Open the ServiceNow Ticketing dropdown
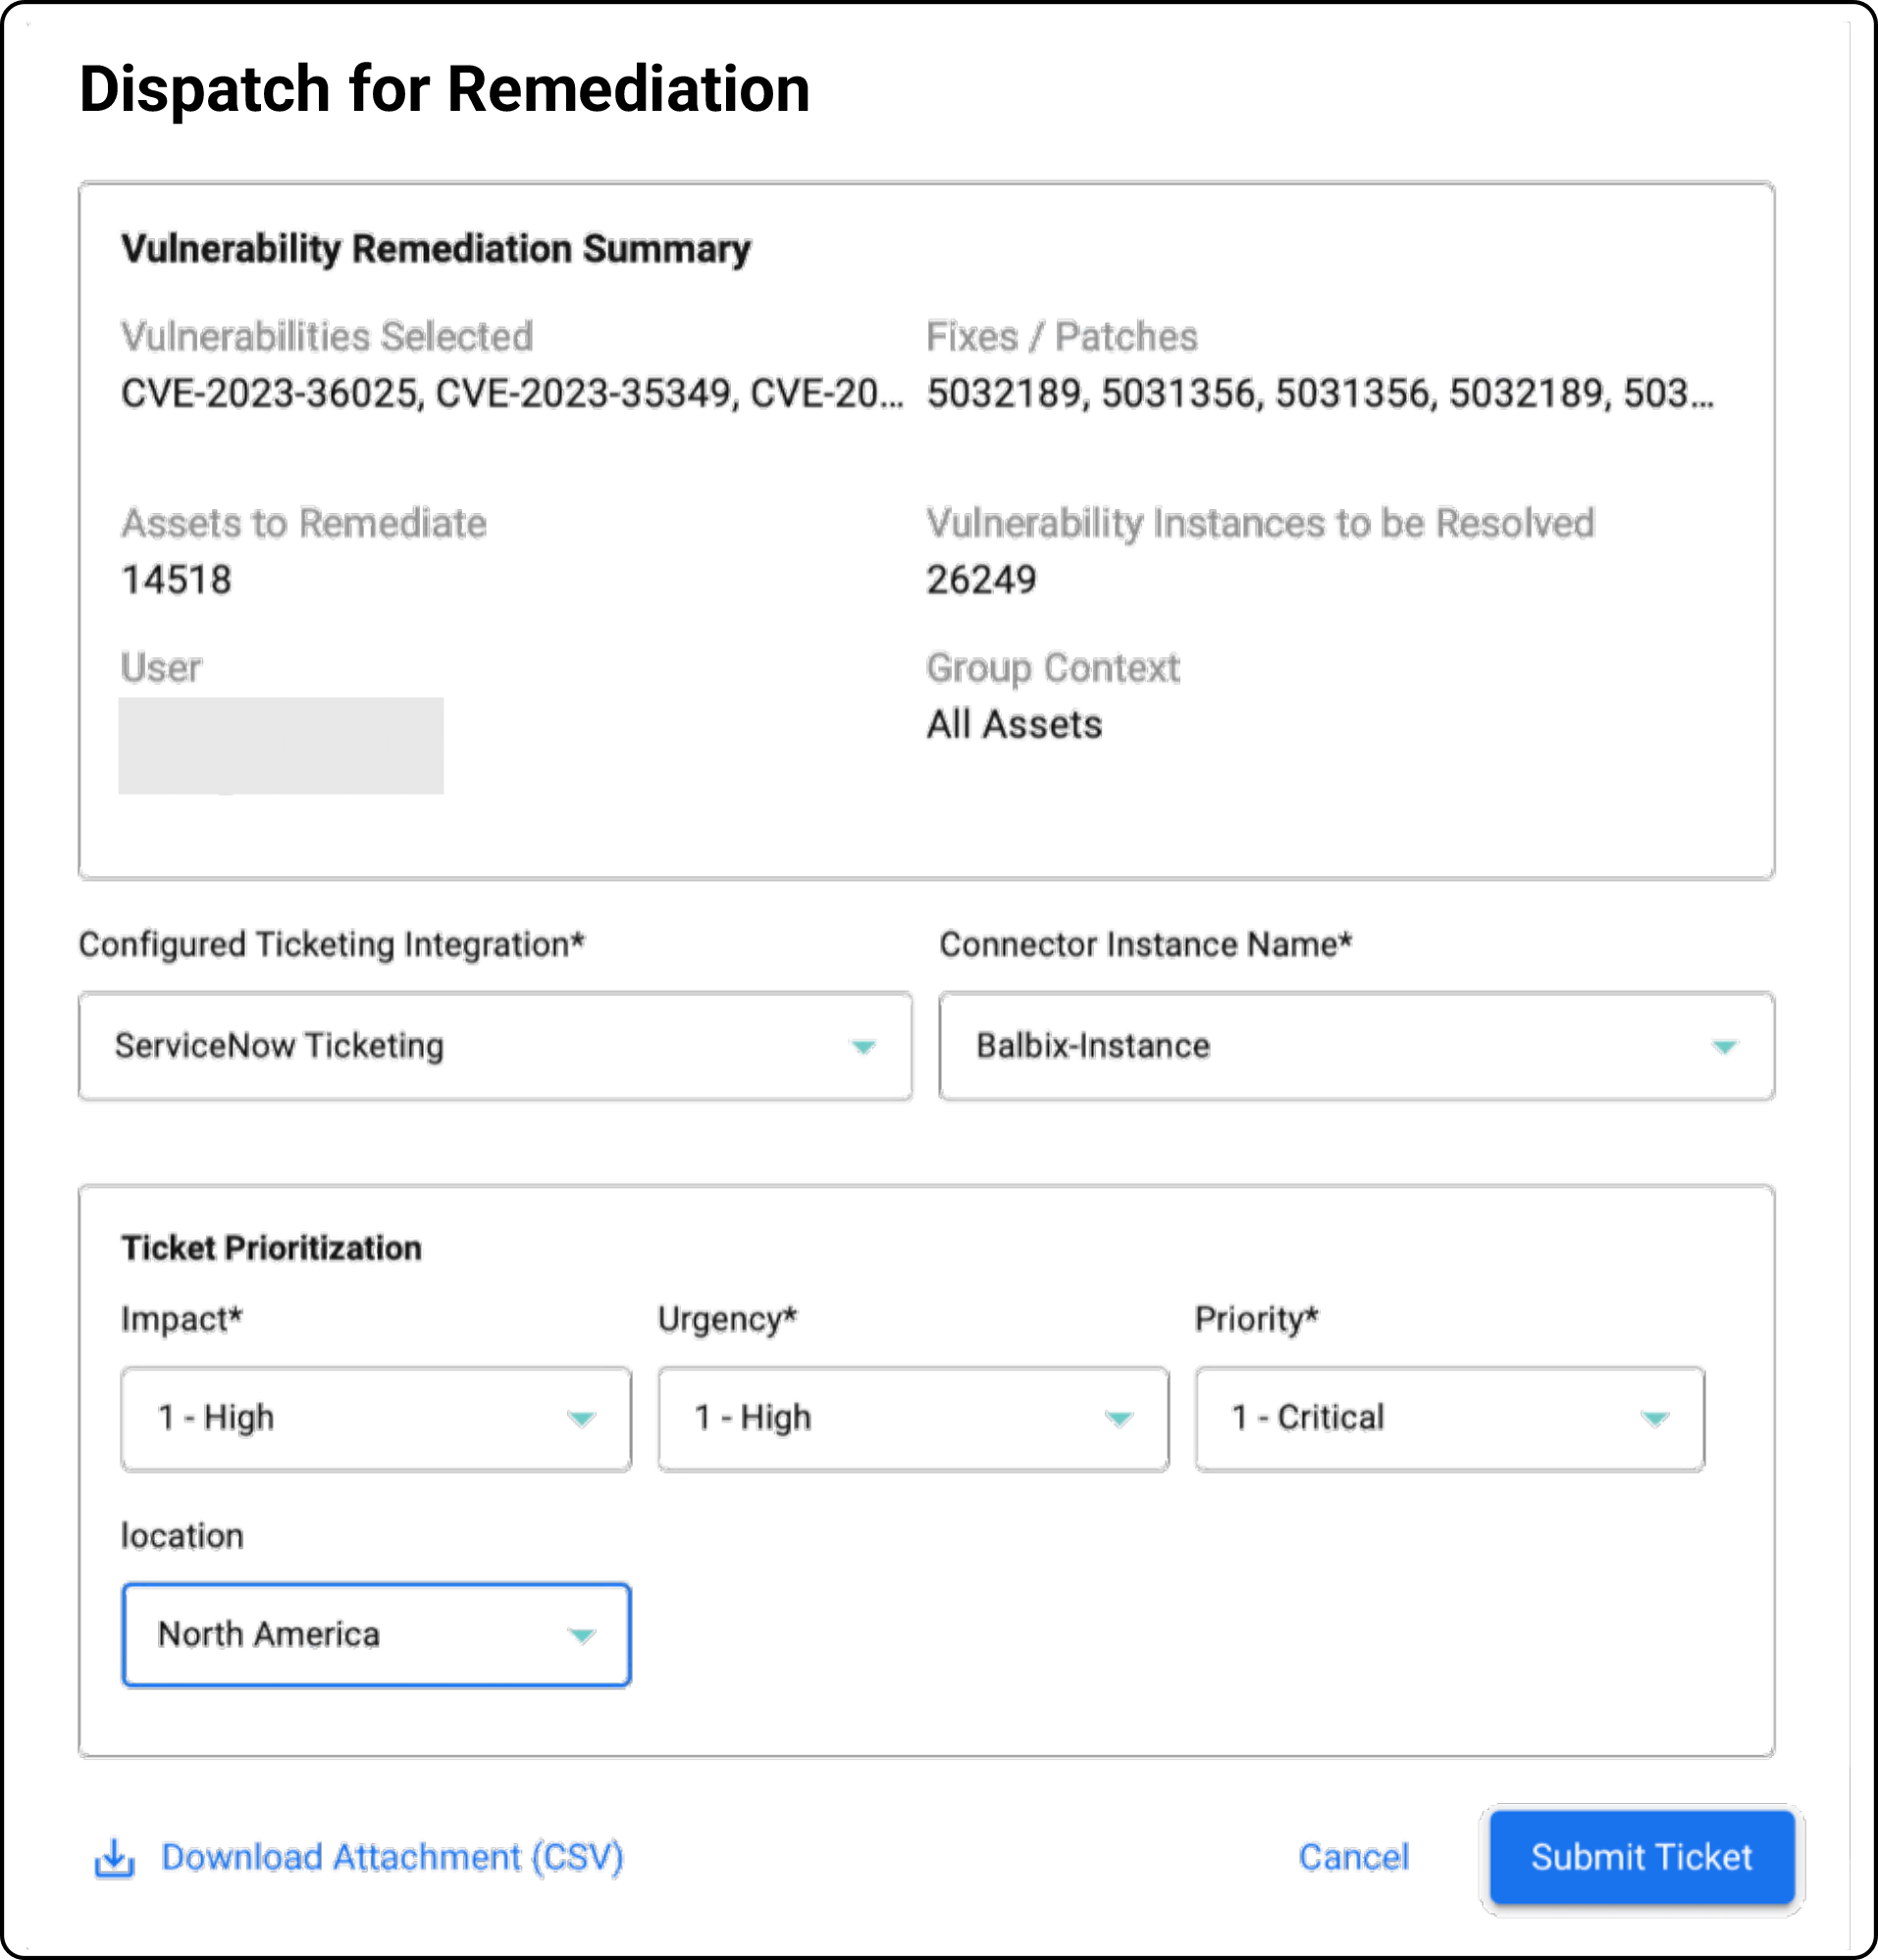 [496, 1046]
